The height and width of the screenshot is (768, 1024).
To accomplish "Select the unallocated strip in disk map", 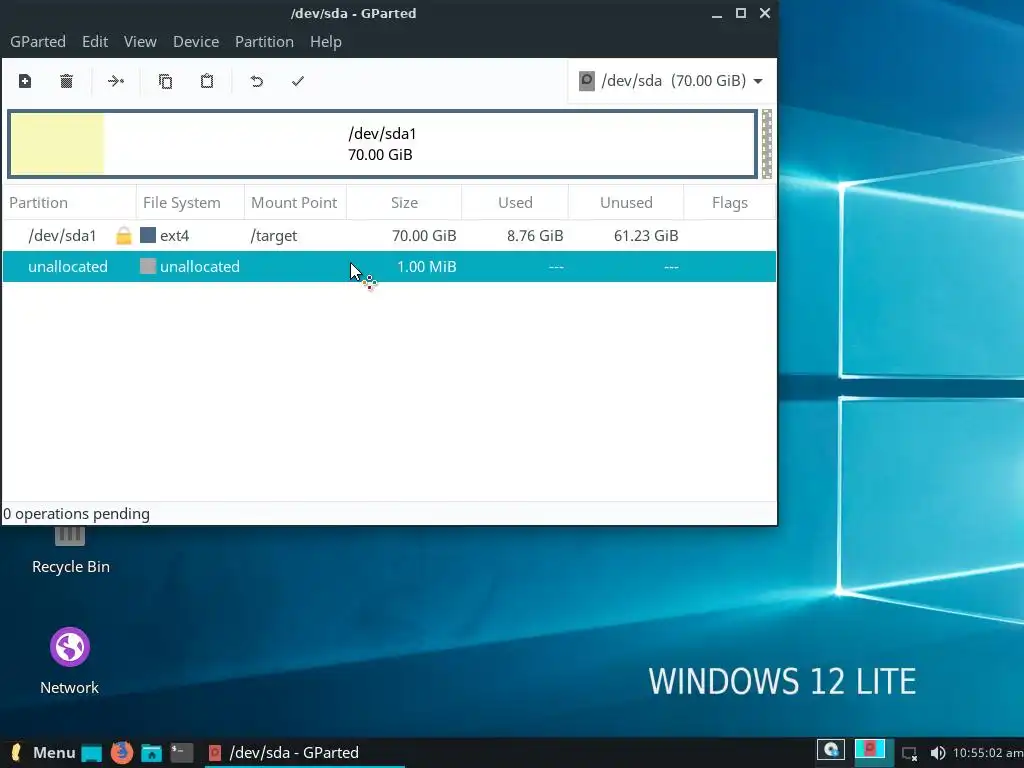I will coord(767,144).
